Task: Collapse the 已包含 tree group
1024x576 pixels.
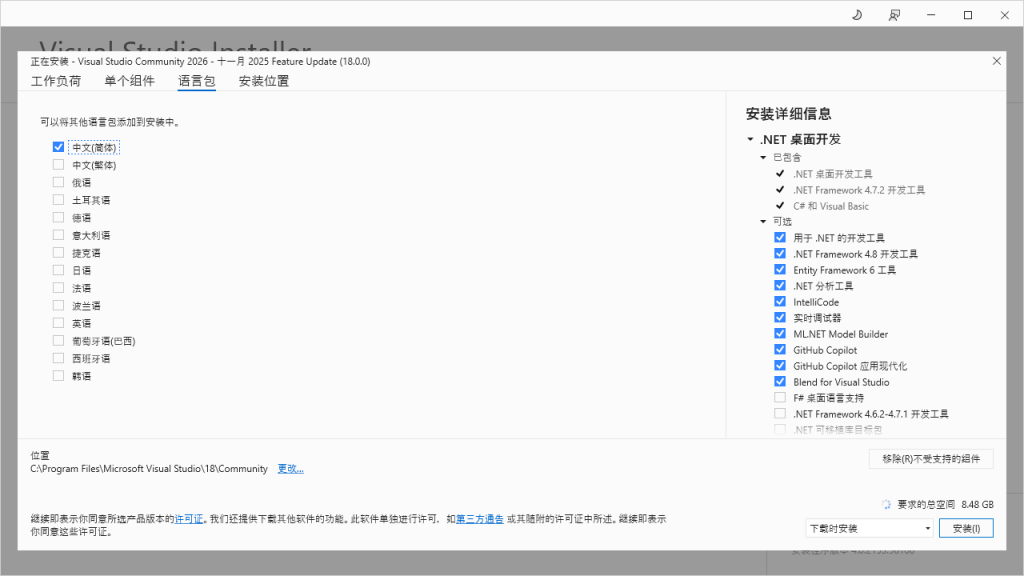Action: (763, 158)
